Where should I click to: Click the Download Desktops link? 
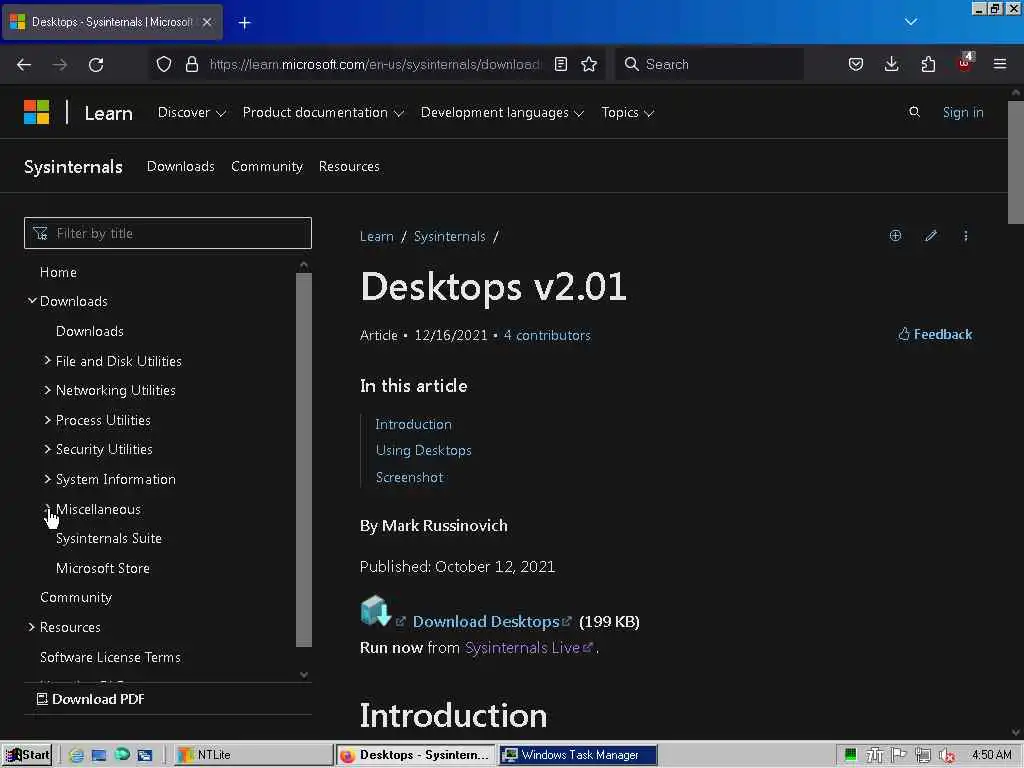[x=487, y=622]
